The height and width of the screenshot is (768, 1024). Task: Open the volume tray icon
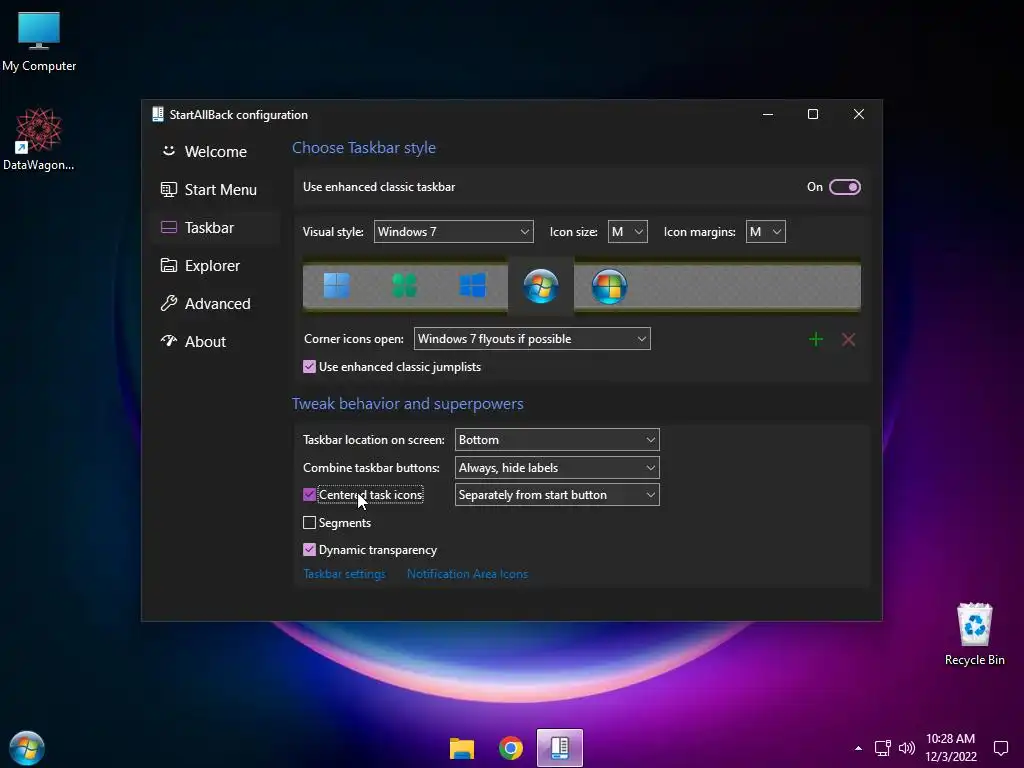906,748
